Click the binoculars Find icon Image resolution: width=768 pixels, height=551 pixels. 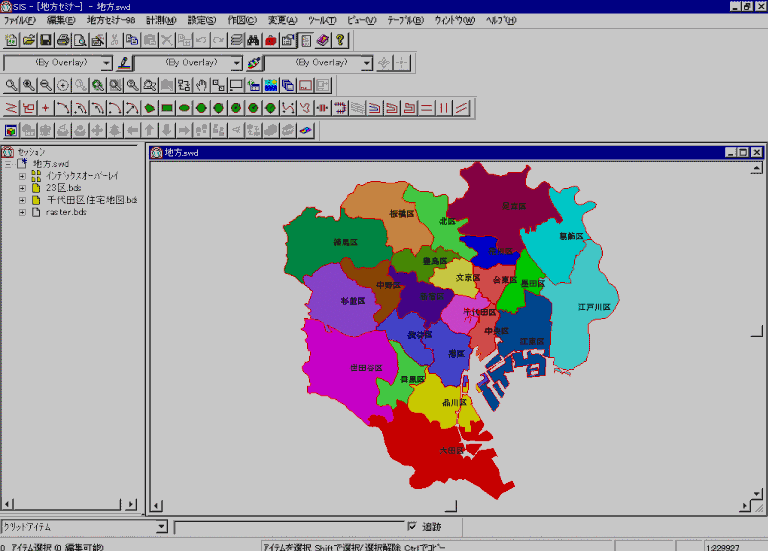point(253,40)
